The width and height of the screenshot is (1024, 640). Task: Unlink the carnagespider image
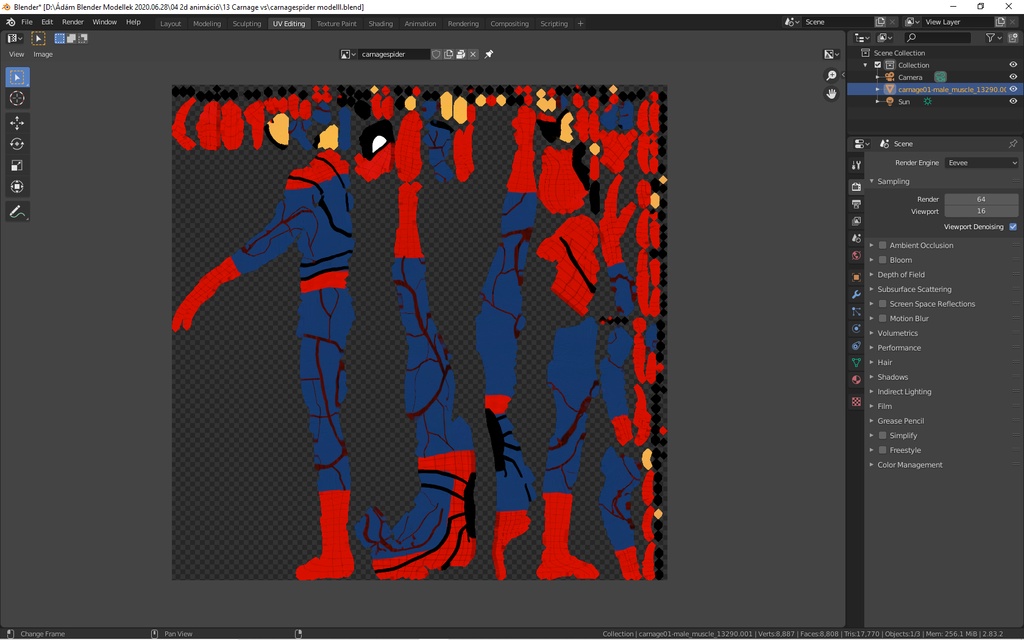click(x=473, y=55)
